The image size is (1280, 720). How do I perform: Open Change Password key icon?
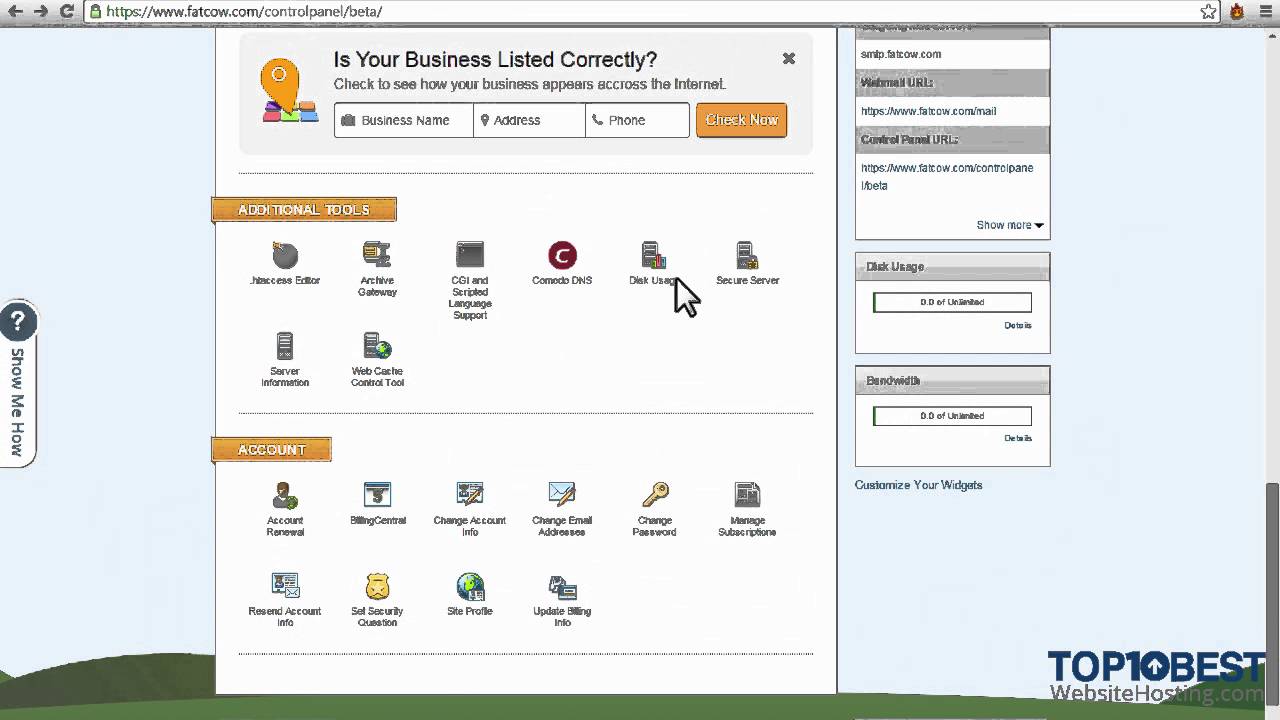[655, 494]
